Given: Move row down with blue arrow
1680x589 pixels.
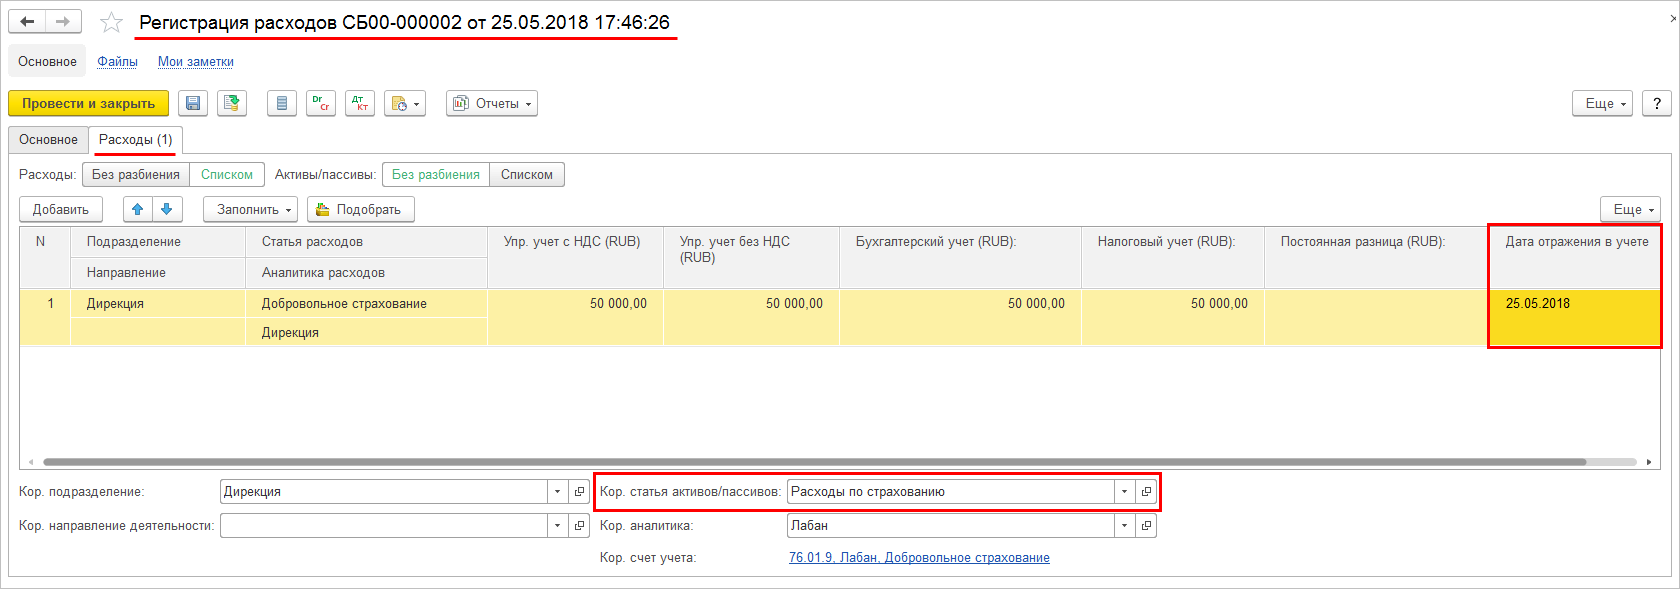Looking at the screenshot, I should [167, 209].
